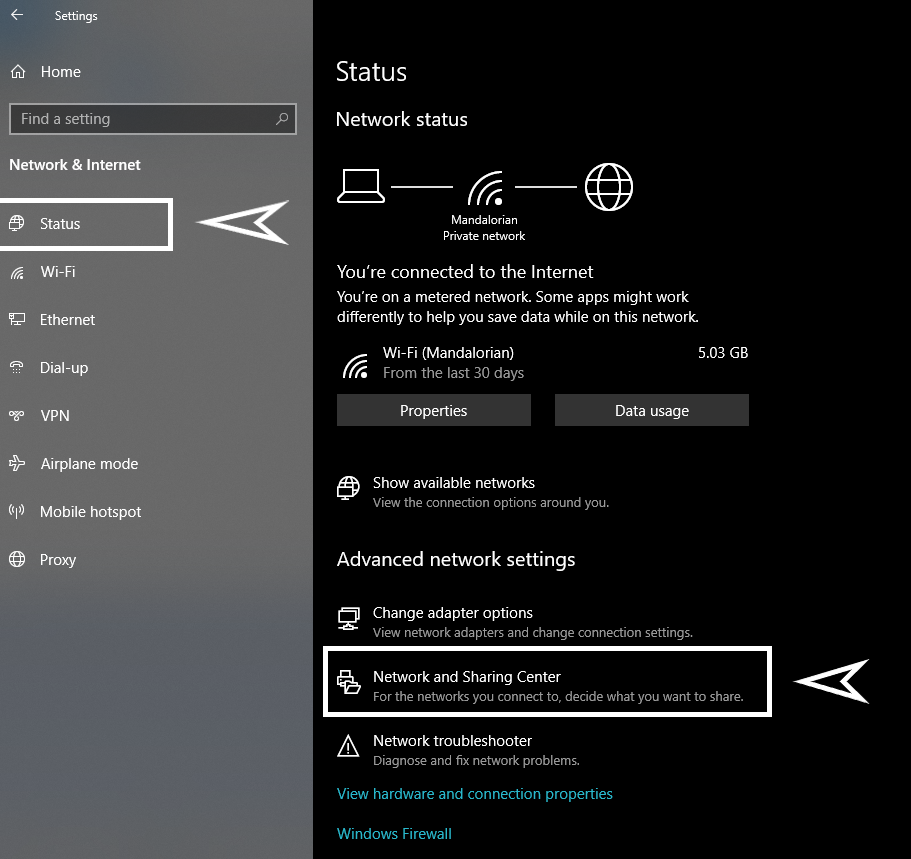Click the back arrow in Settings
Image resolution: width=911 pixels, height=859 pixels.
click(17, 15)
